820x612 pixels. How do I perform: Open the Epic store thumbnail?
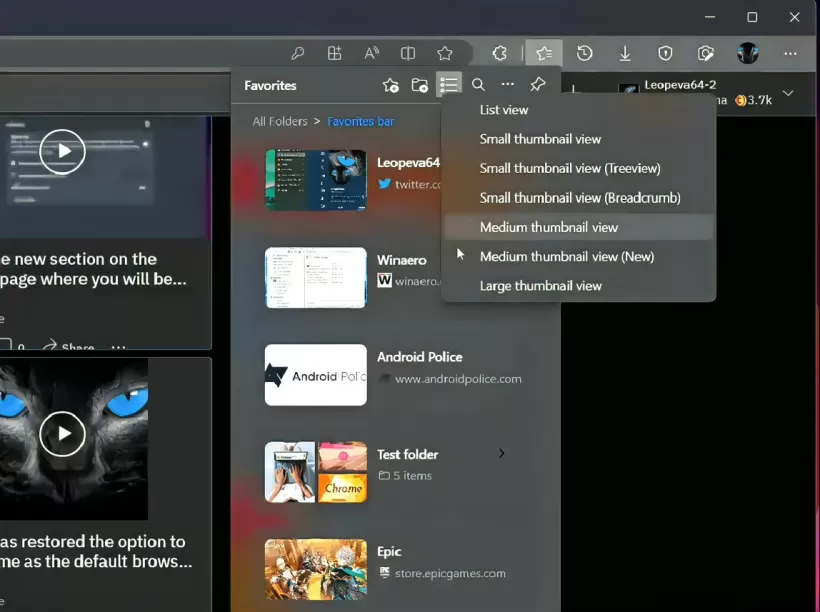tap(316, 570)
